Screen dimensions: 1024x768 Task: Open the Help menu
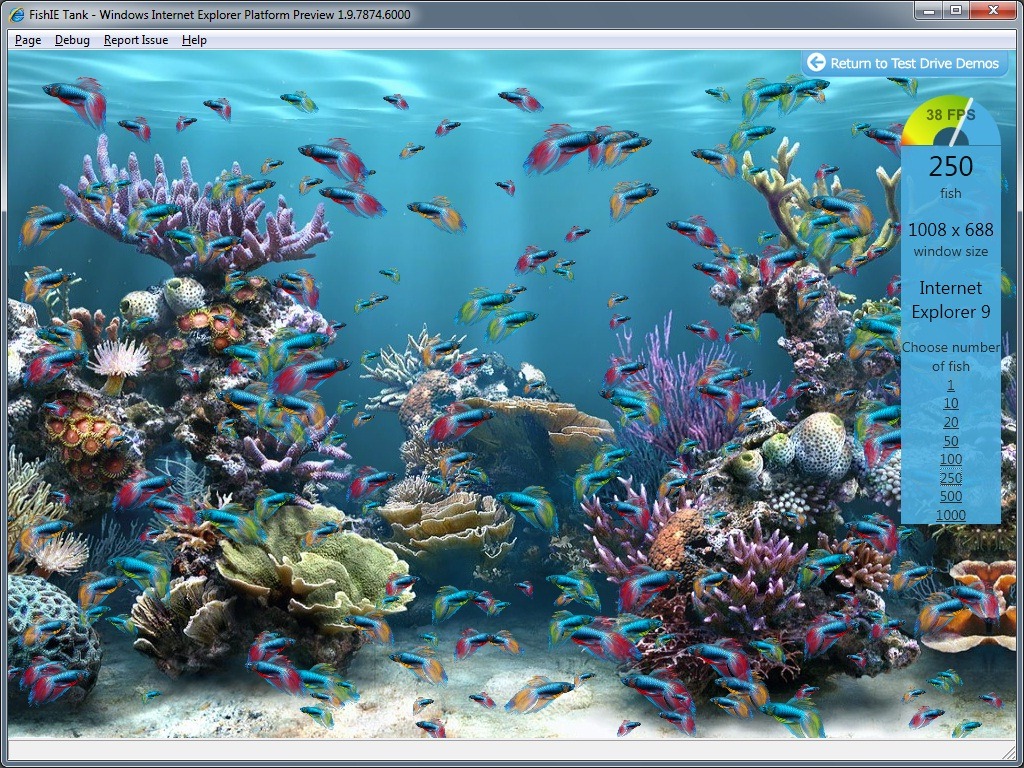point(194,40)
